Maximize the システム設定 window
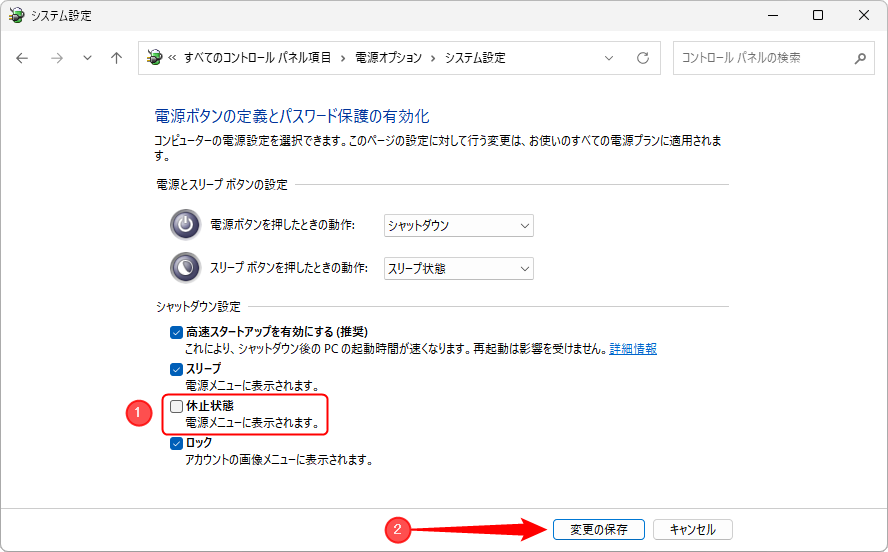This screenshot has width=888, height=552. pos(818,15)
